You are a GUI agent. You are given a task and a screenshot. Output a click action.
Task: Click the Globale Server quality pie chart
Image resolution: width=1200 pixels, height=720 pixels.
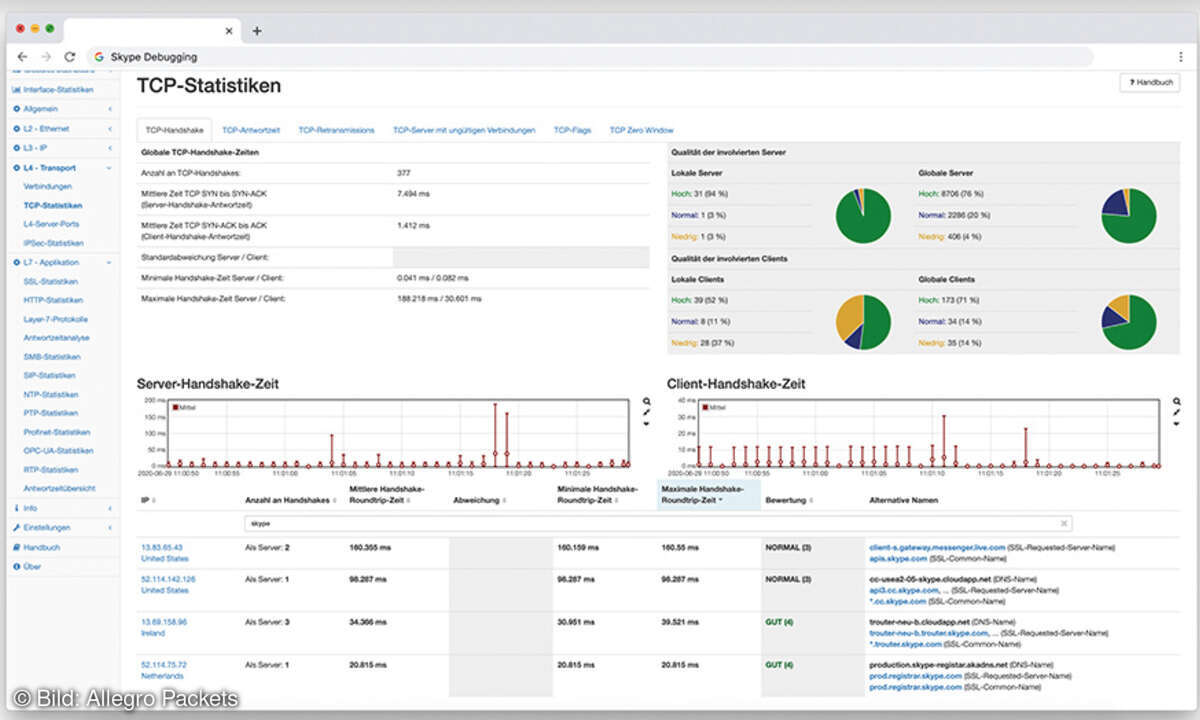[x=1129, y=215]
